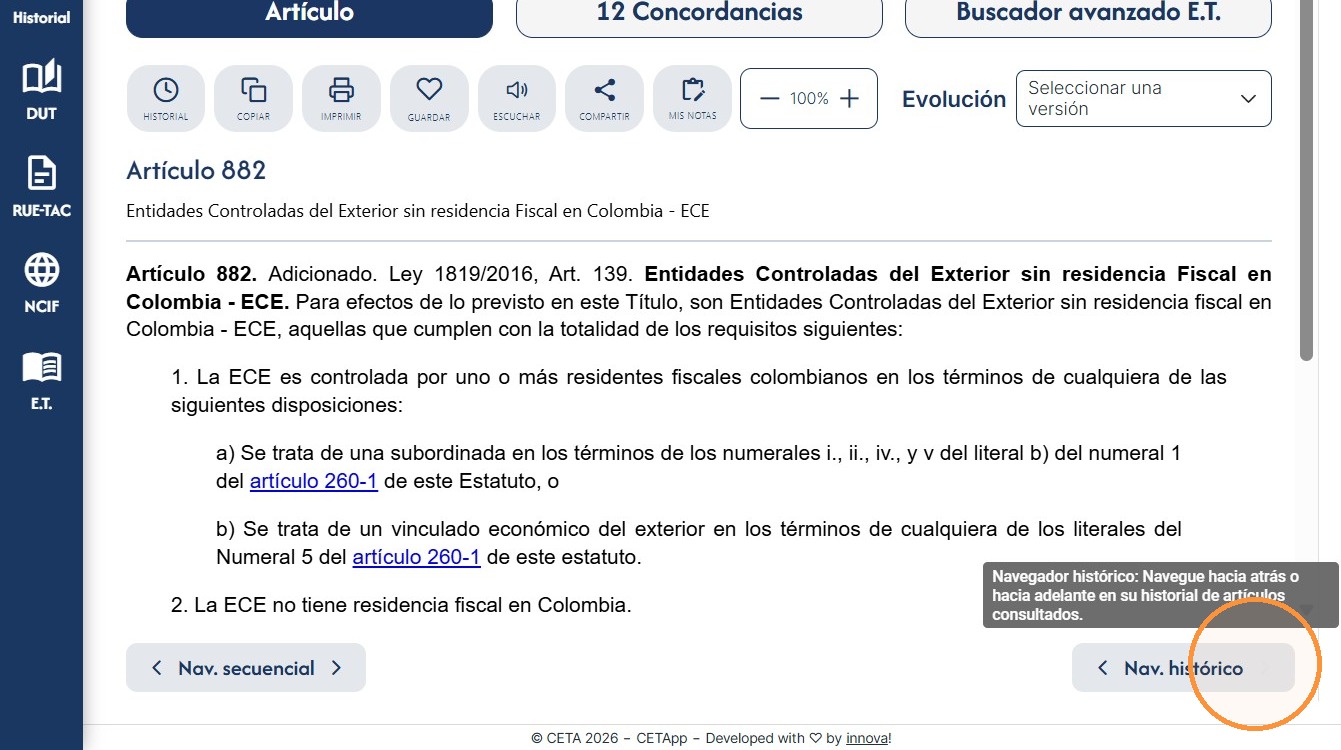This screenshot has height=750, width=1341.
Task: Go to previous article in Nav. secuencial
Action: point(156,668)
